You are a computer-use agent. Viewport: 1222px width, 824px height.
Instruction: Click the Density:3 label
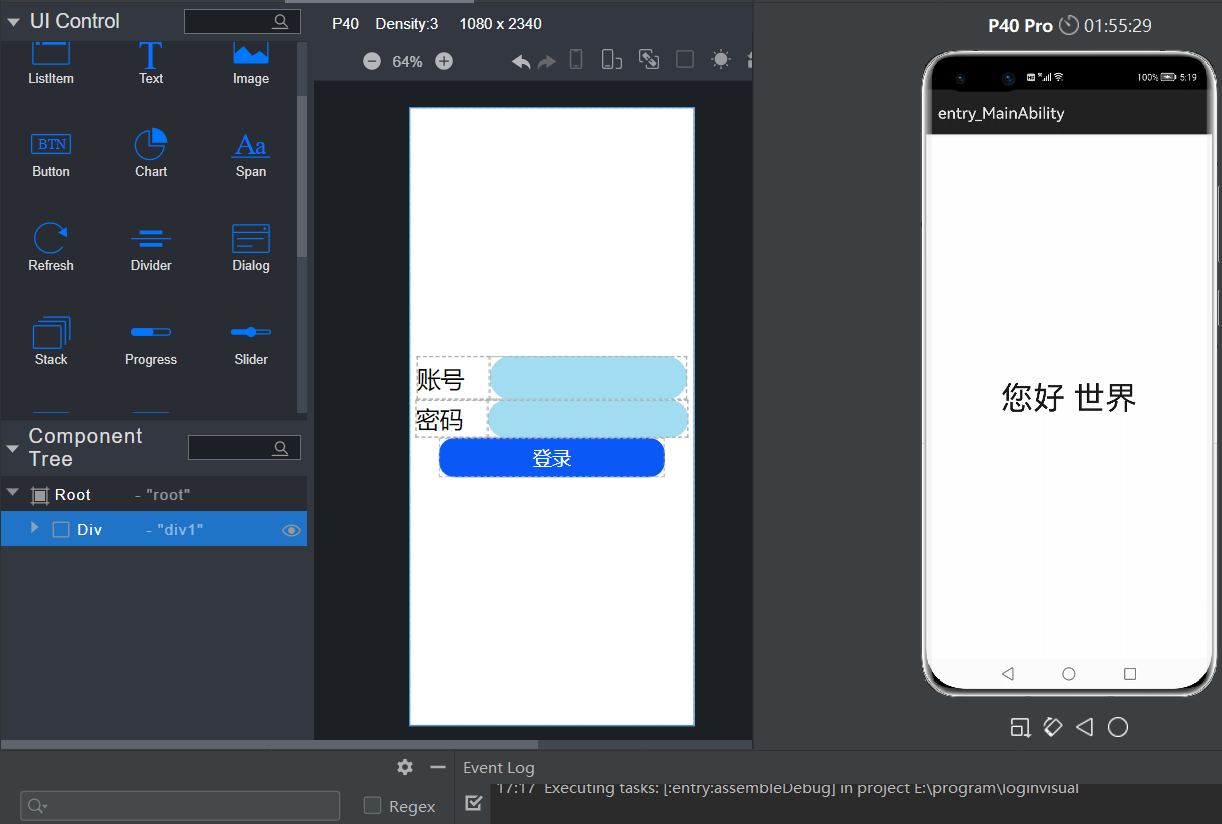(x=407, y=24)
